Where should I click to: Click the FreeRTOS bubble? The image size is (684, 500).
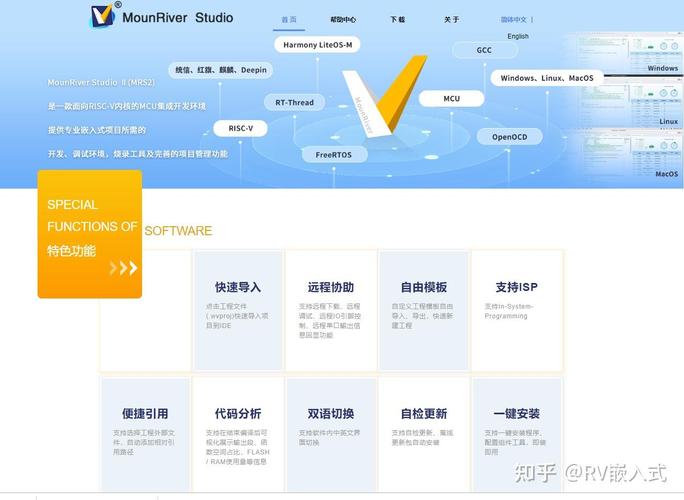coord(334,154)
